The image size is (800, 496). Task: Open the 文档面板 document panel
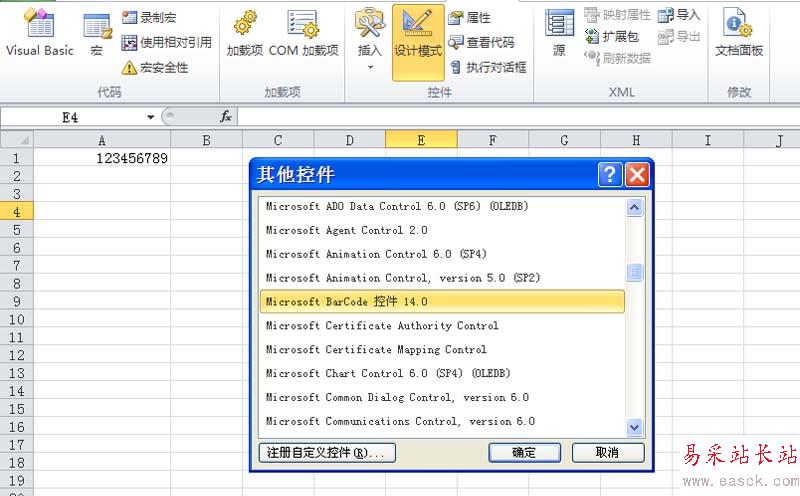(x=739, y=33)
